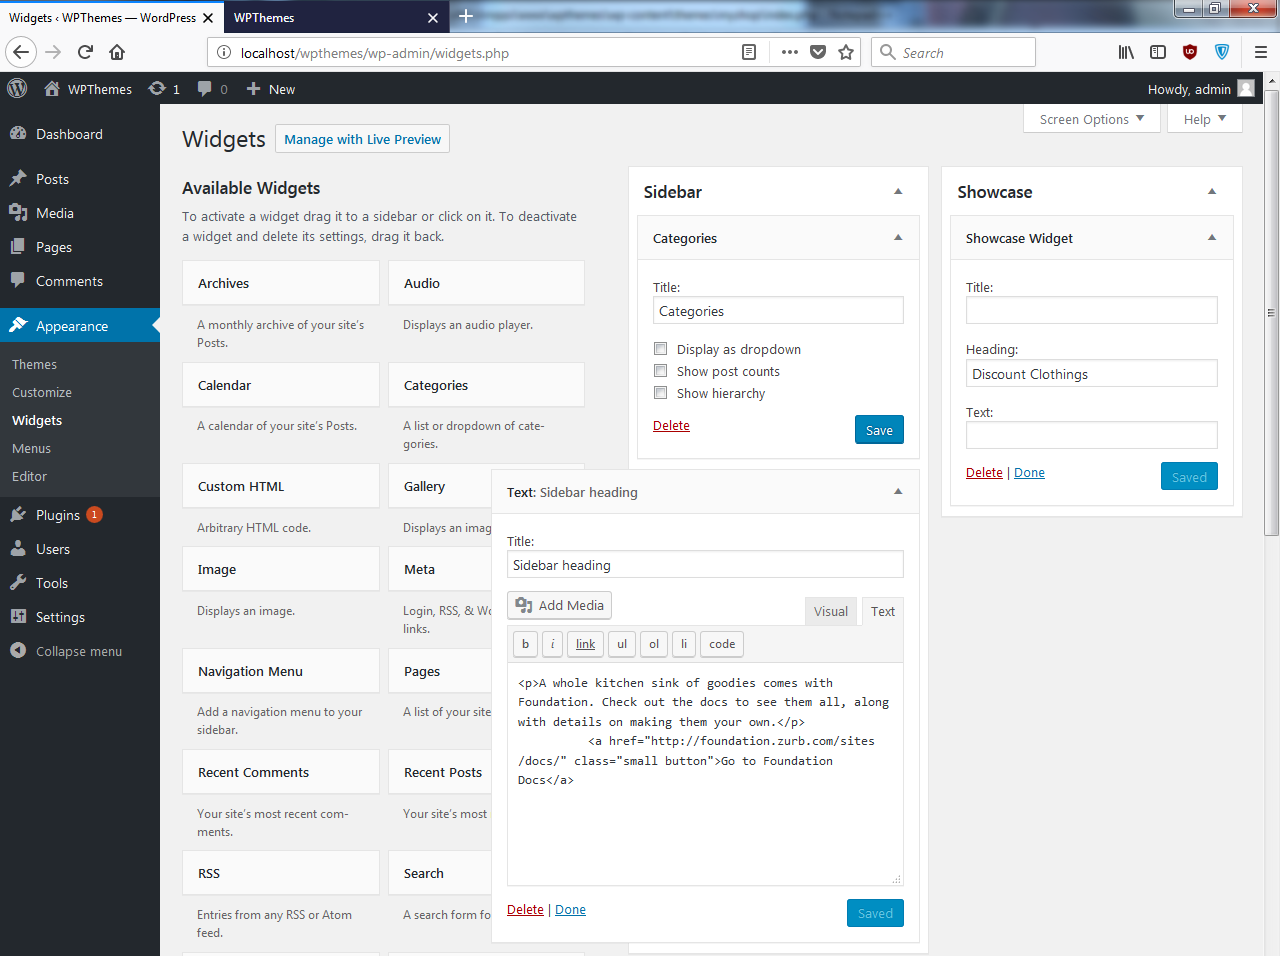1280x956 pixels.
Task: Save the Categories widget
Action: pos(879,430)
